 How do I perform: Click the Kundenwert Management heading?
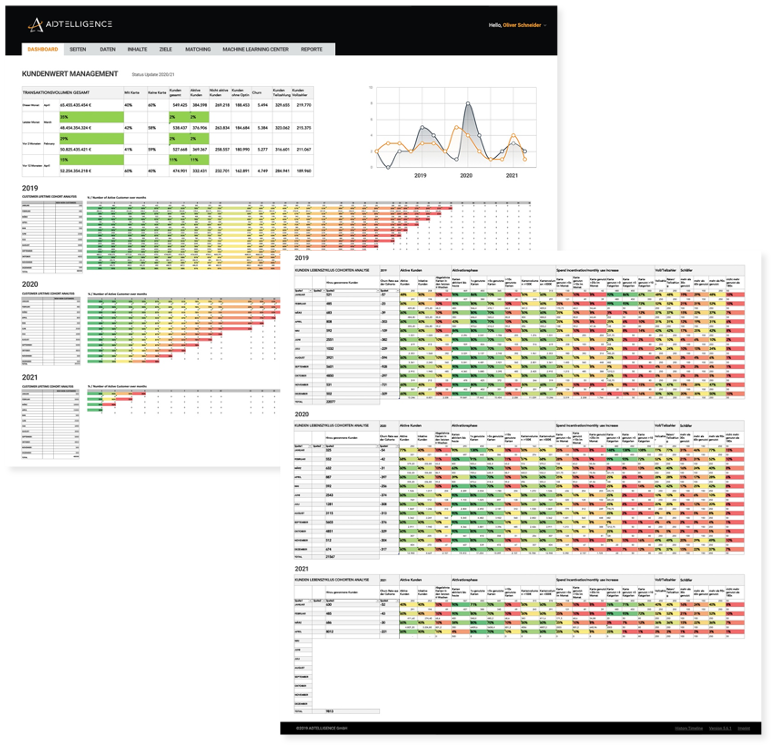[x=70, y=74]
